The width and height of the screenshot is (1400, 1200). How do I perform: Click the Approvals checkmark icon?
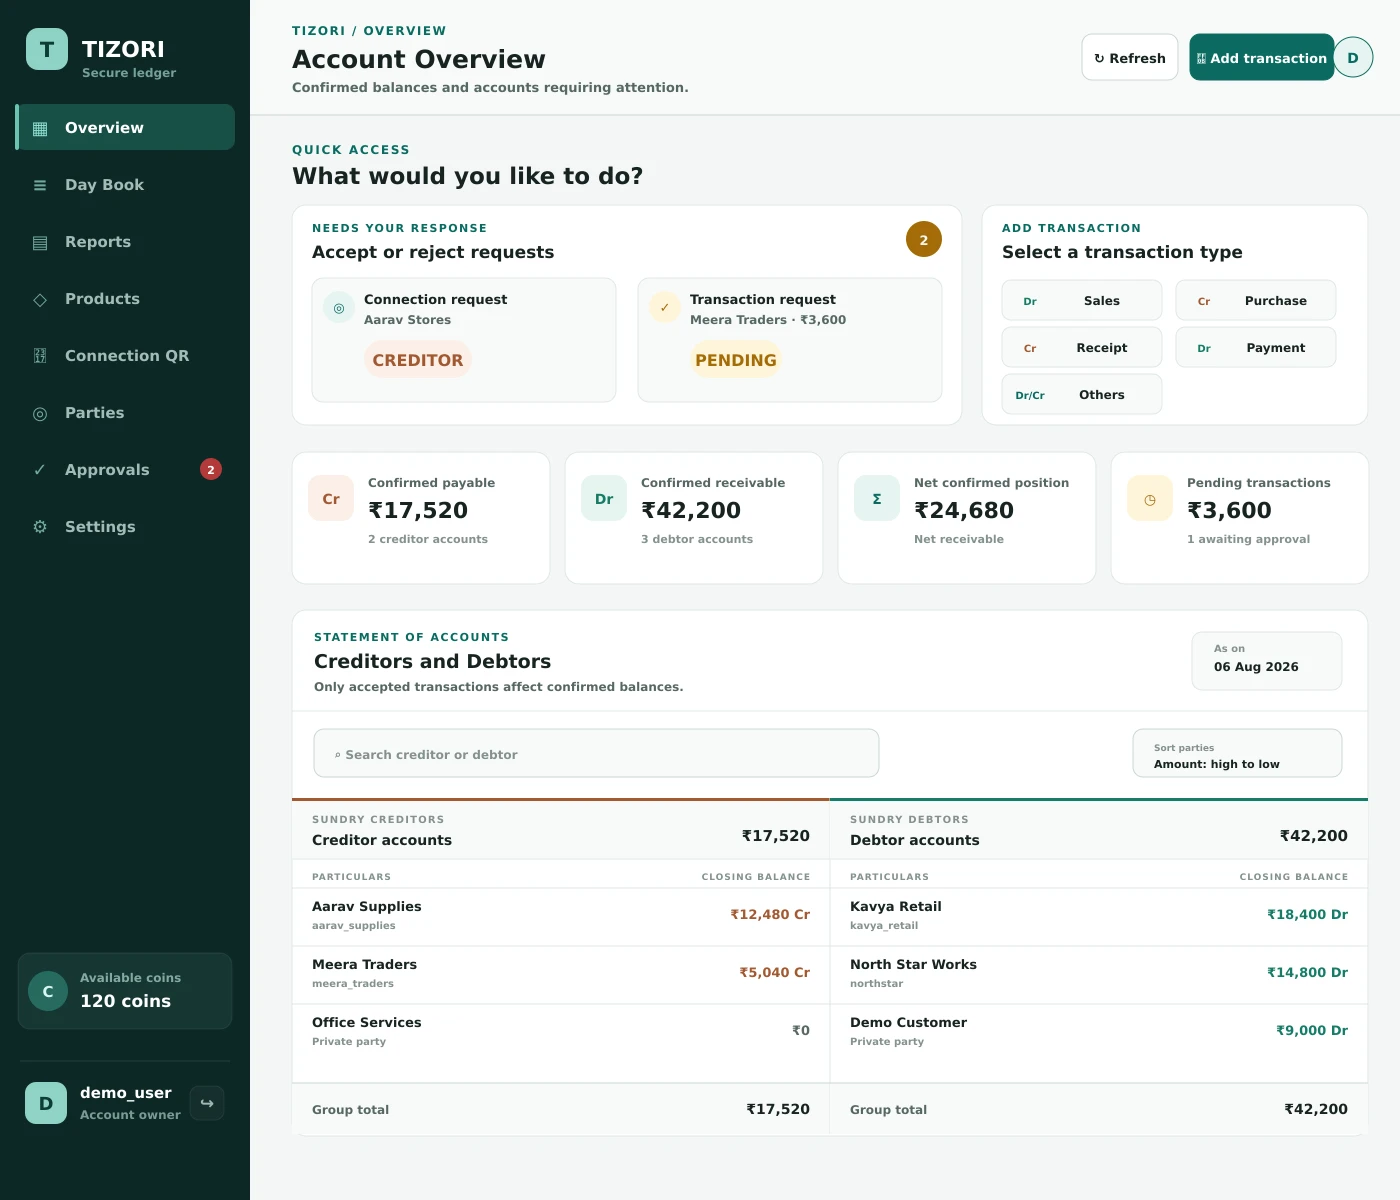pos(40,470)
